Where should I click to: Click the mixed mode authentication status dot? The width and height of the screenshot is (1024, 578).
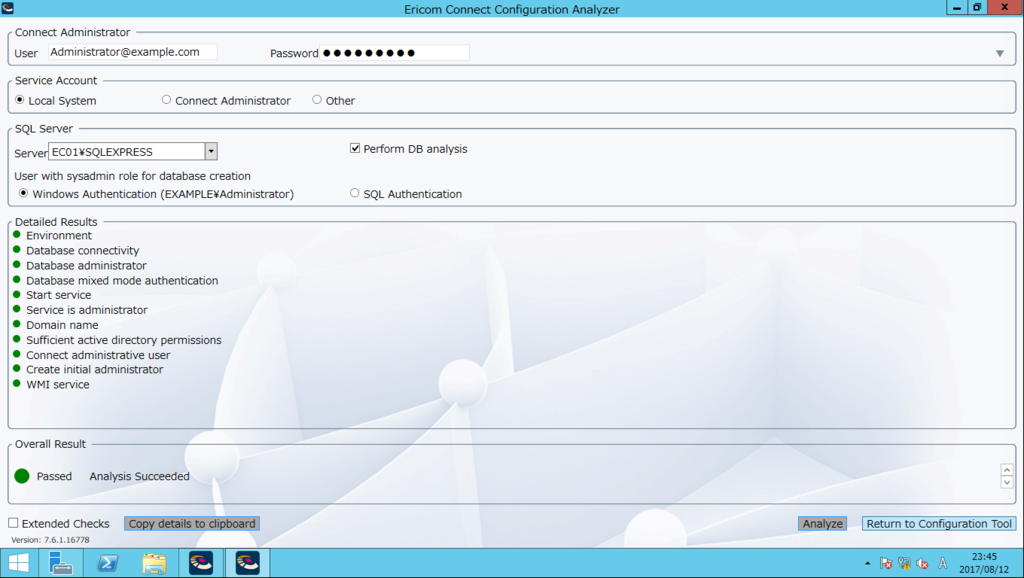point(17,280)
